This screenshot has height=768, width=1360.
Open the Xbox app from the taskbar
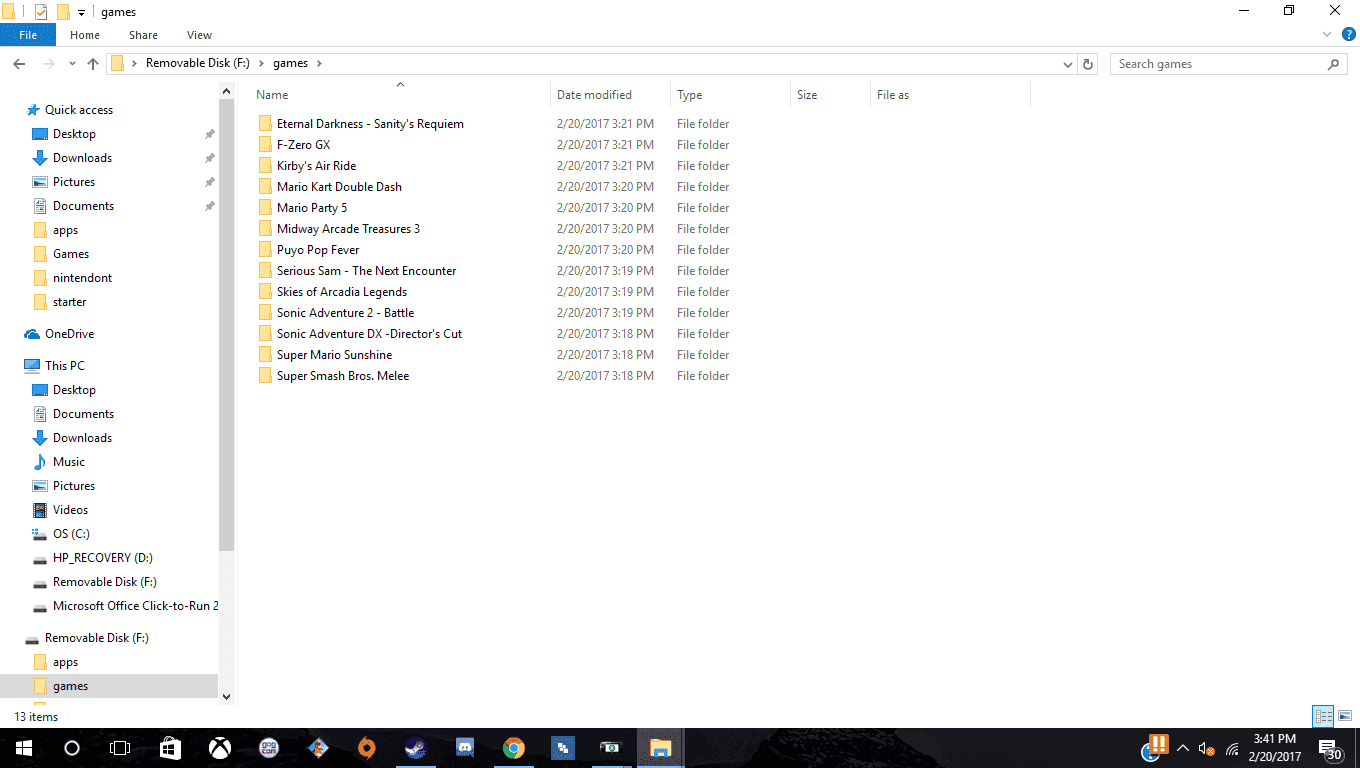220,748
